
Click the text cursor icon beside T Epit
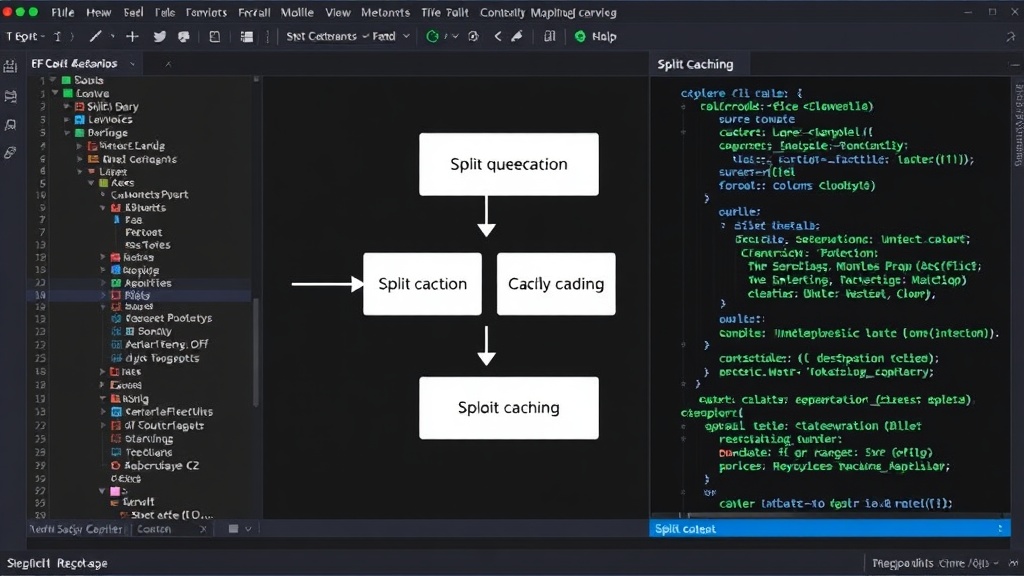click(x=57, y=37)
